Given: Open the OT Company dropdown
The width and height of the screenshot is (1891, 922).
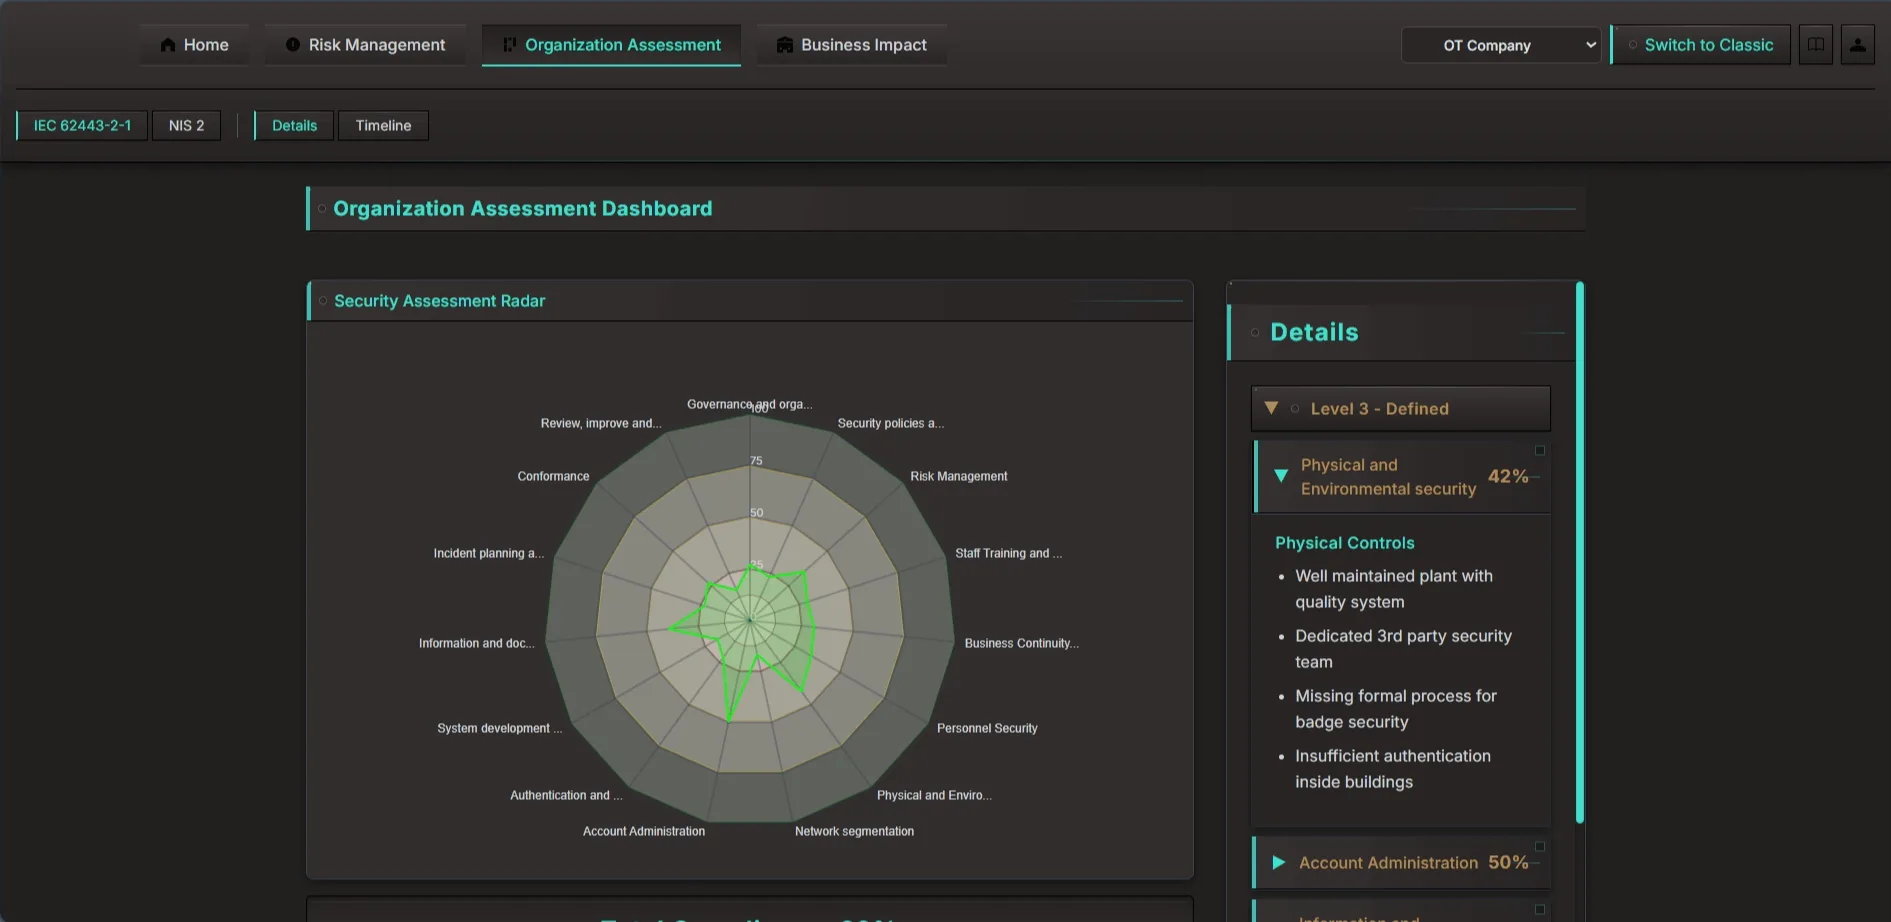Looking at the screenshot, I should 1501,45.
